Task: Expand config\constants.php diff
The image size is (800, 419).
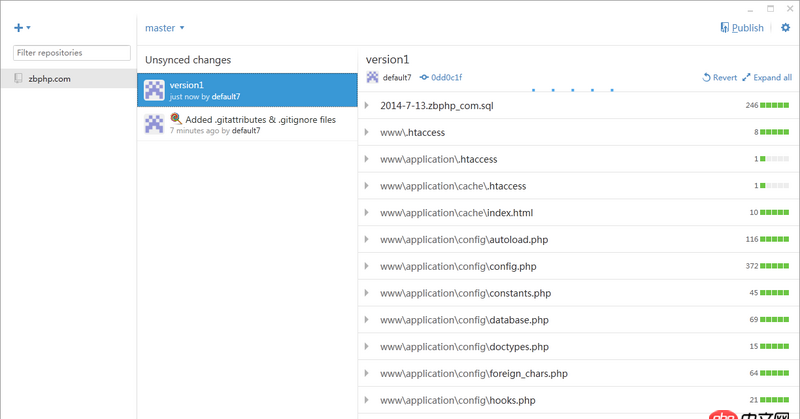Action: click(x=366, y=293)
